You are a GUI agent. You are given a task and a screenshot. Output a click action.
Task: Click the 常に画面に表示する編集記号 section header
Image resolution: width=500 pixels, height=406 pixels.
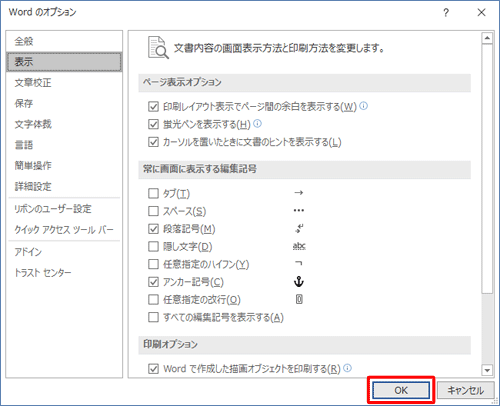(x=304, y=169)
